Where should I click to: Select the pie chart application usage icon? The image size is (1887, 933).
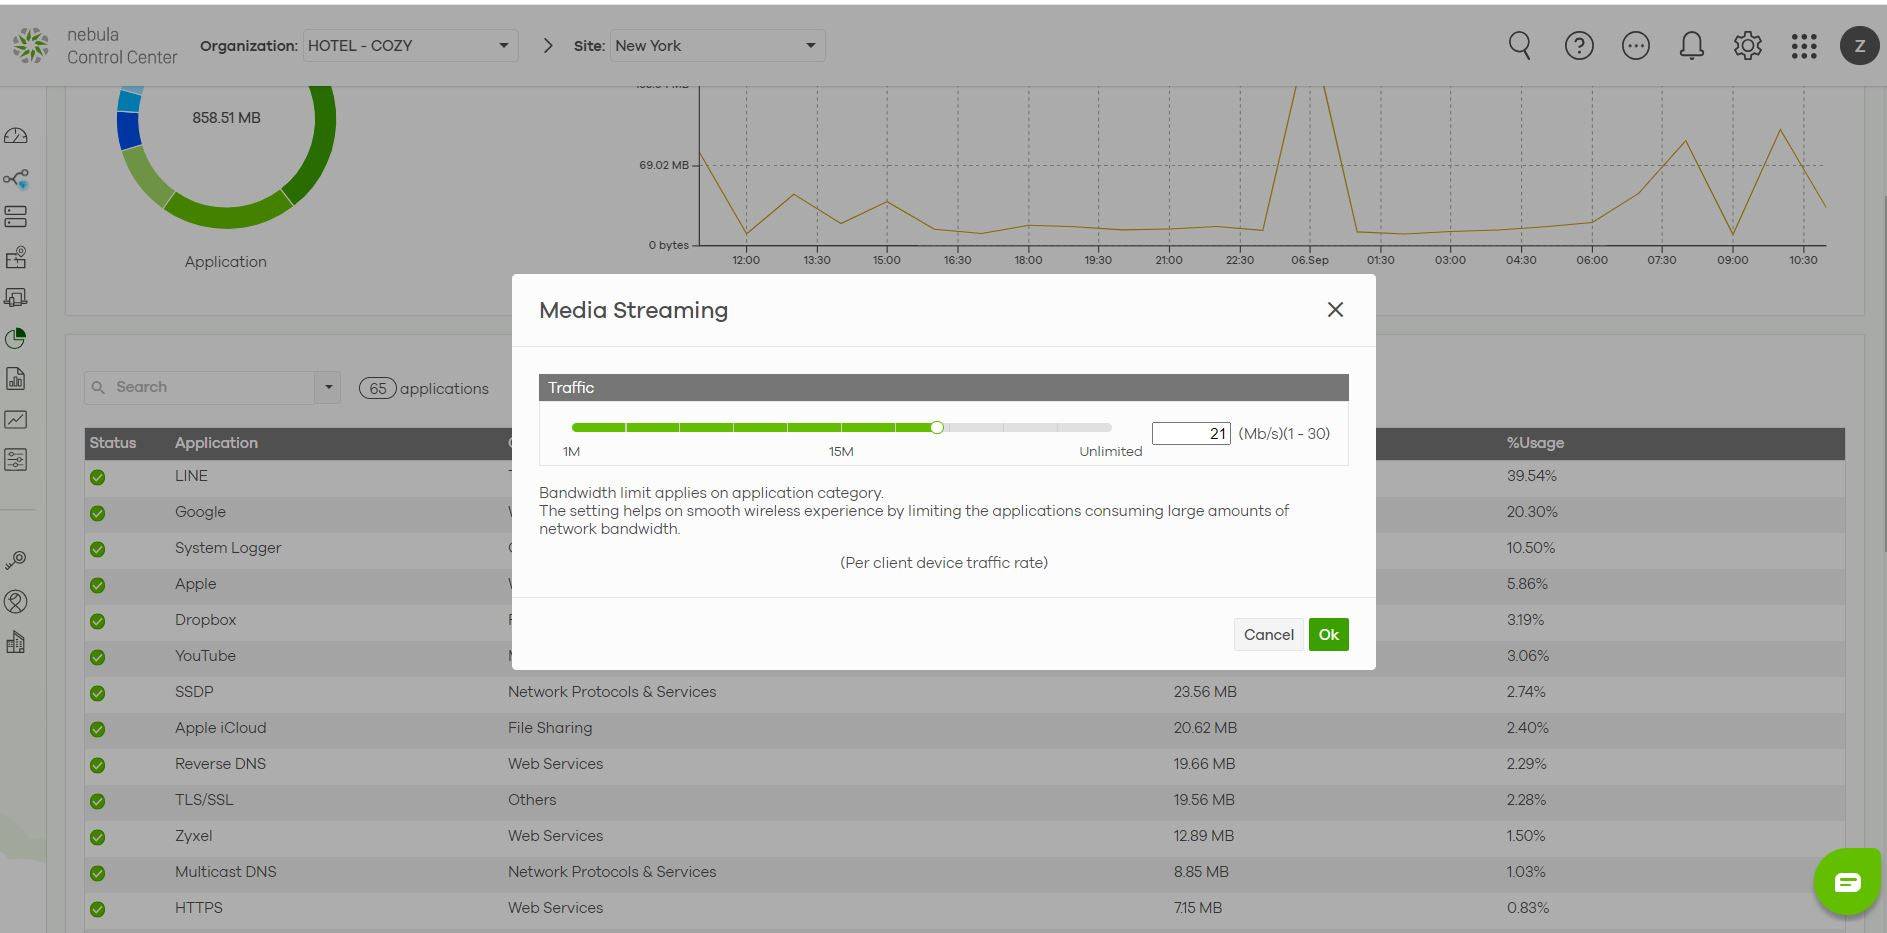[16, 339]
